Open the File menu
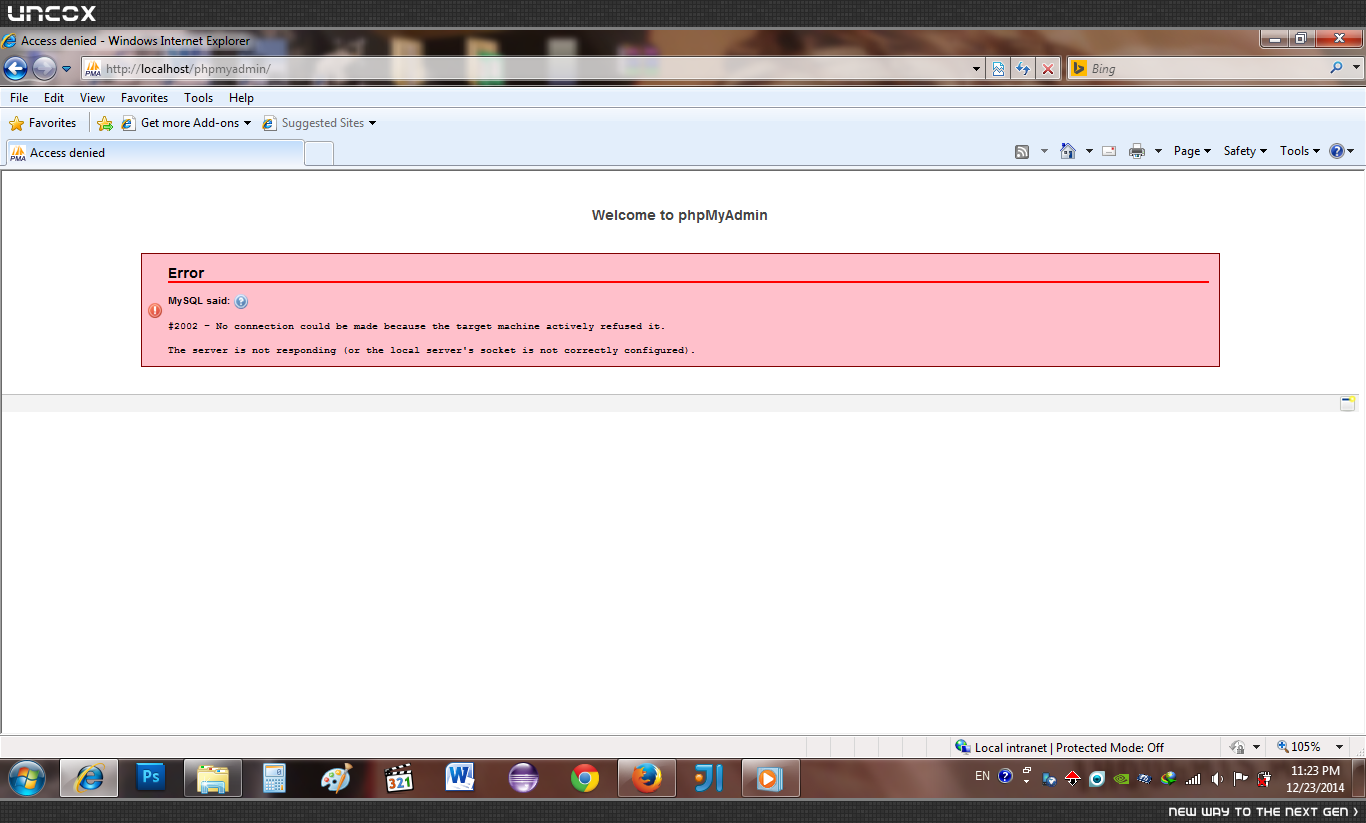The width and height of the screenshot is (1366, 823). [x=19, y=98]
